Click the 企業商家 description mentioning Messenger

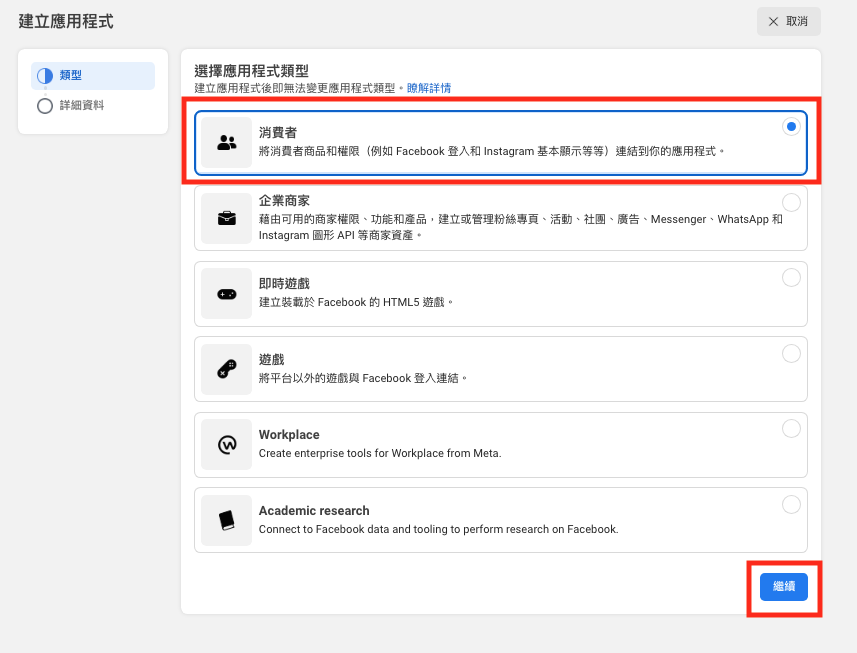pos(521,227)
